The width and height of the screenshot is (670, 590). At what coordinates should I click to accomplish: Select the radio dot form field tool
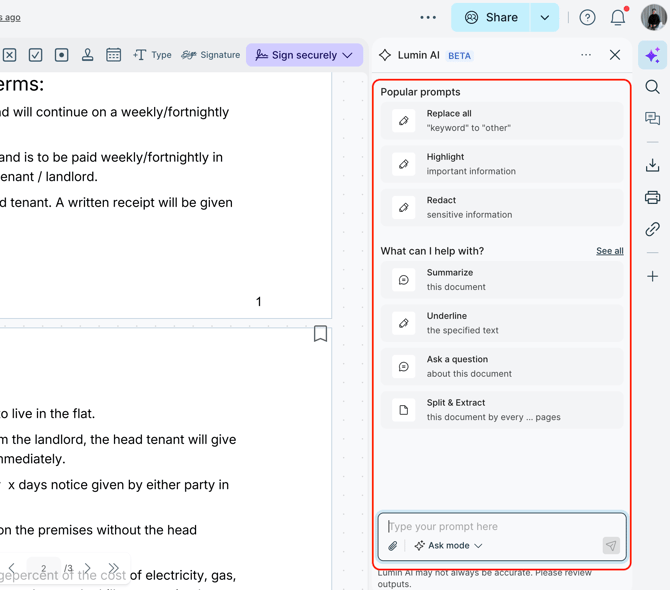(62, 55)
